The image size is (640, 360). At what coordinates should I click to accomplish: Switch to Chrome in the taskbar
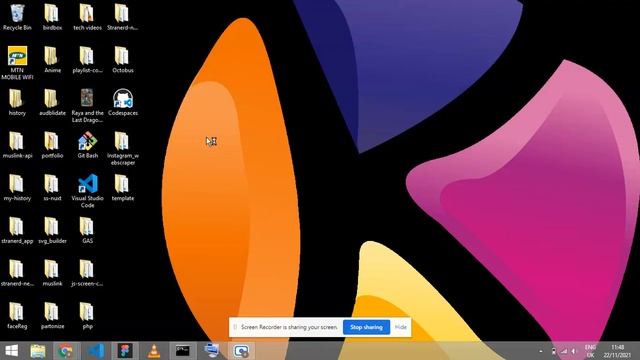tap(65, 351)
